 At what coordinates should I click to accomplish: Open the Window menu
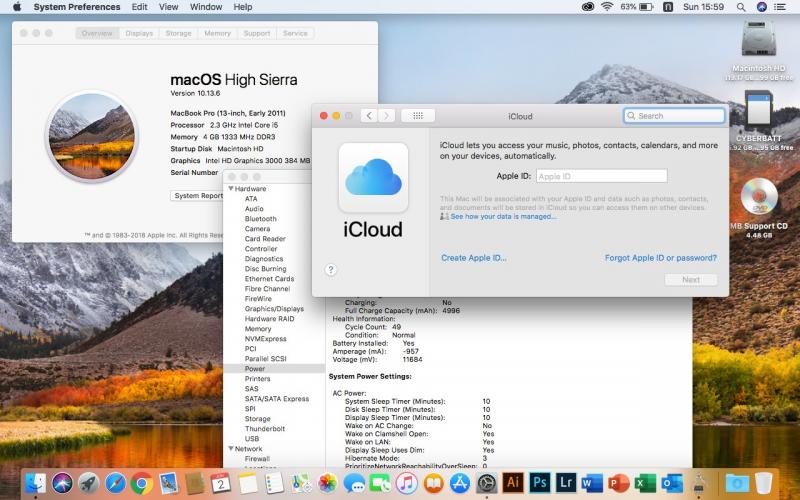[x=206, y=7]
